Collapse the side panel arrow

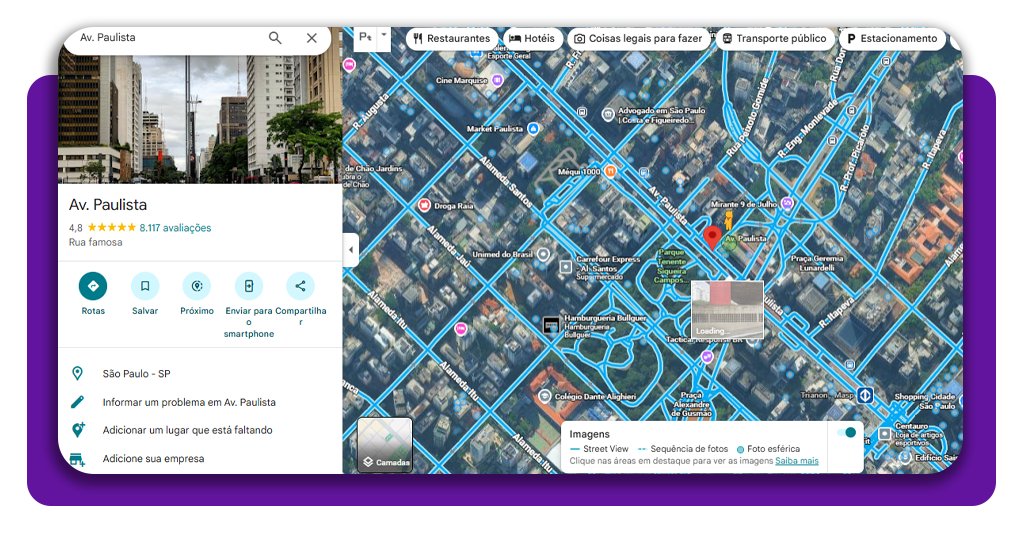tap(351, 250)
